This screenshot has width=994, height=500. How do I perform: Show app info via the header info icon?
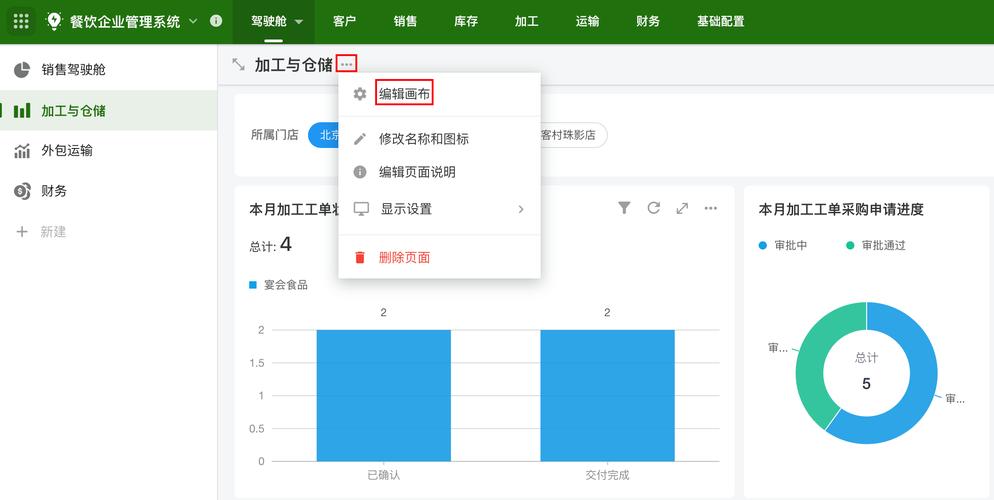point(216,21)
